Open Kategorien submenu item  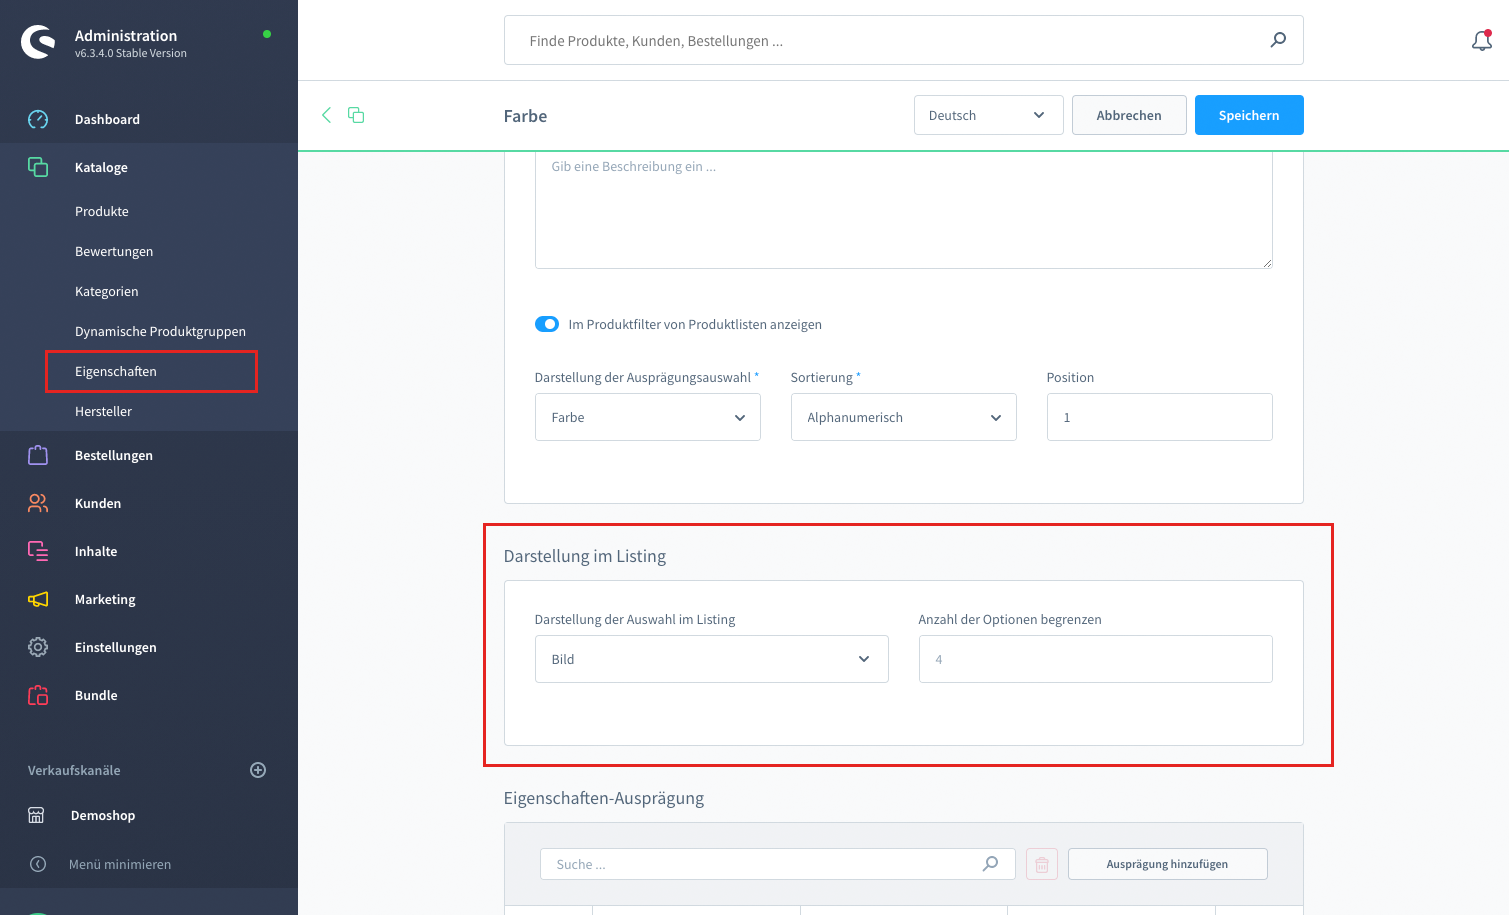coord(107,291)
